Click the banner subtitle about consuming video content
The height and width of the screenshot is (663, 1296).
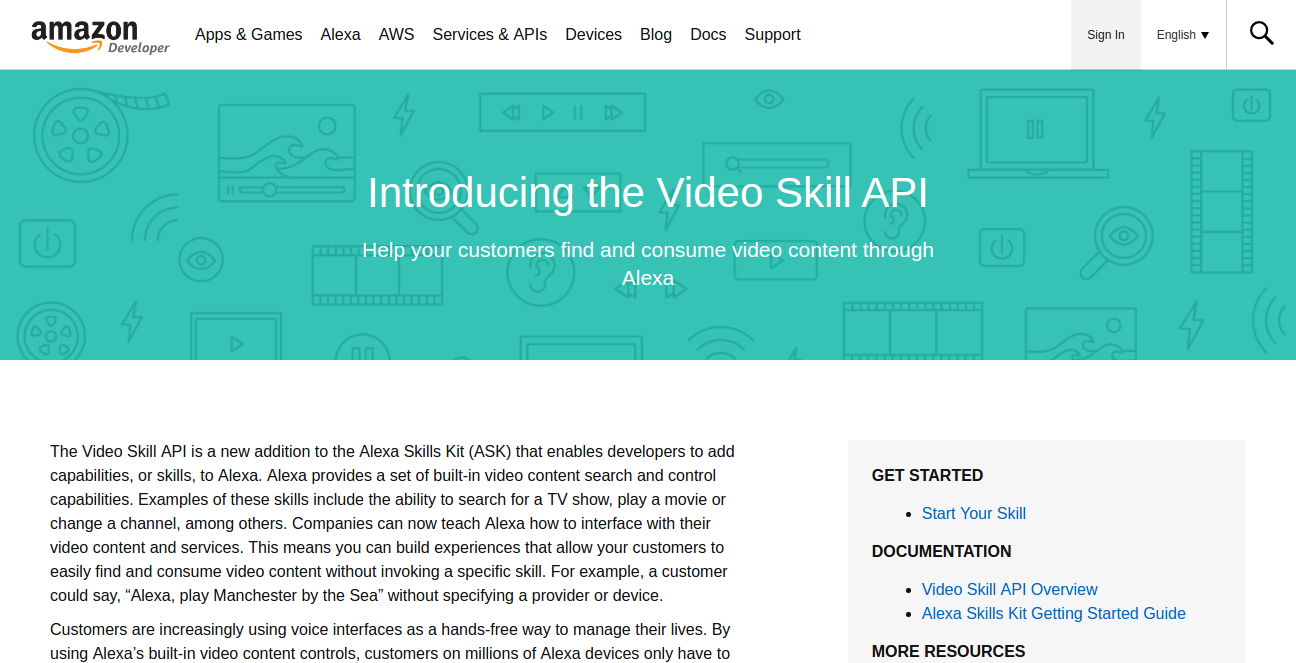pos(648,264)
